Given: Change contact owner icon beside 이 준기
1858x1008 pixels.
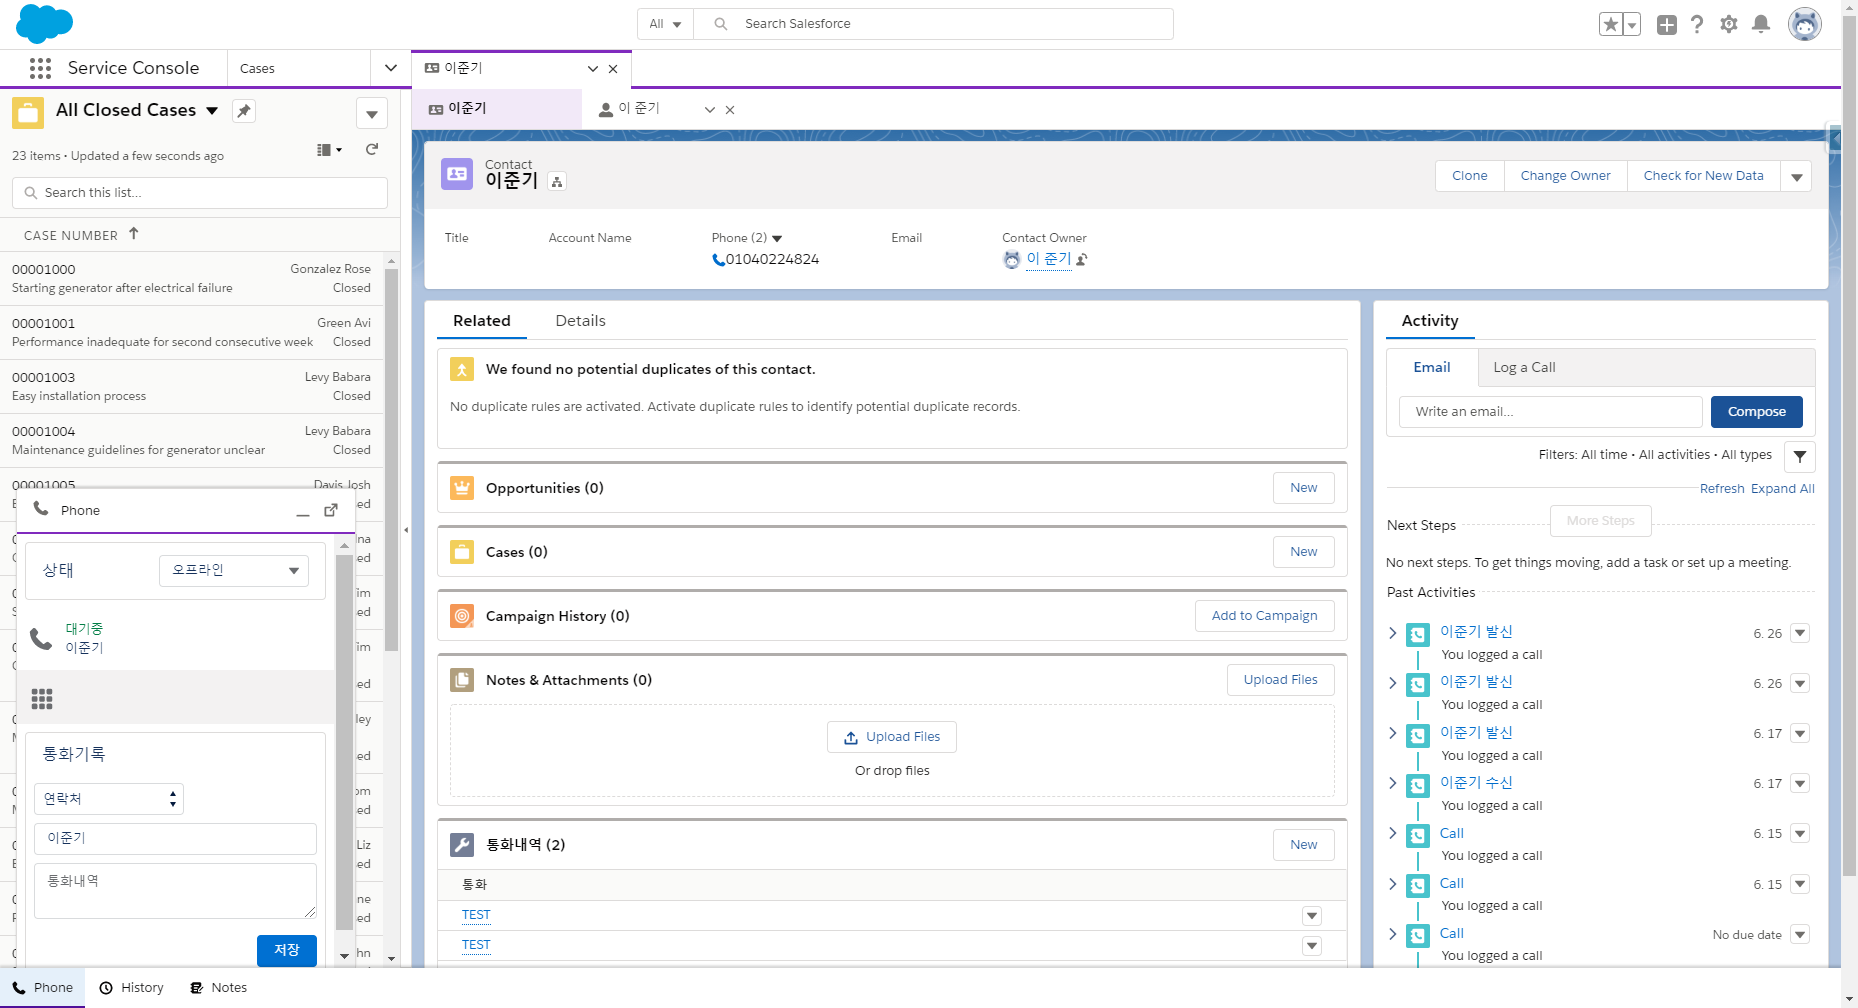Looking at the screenshot, I should (1081, 260).
